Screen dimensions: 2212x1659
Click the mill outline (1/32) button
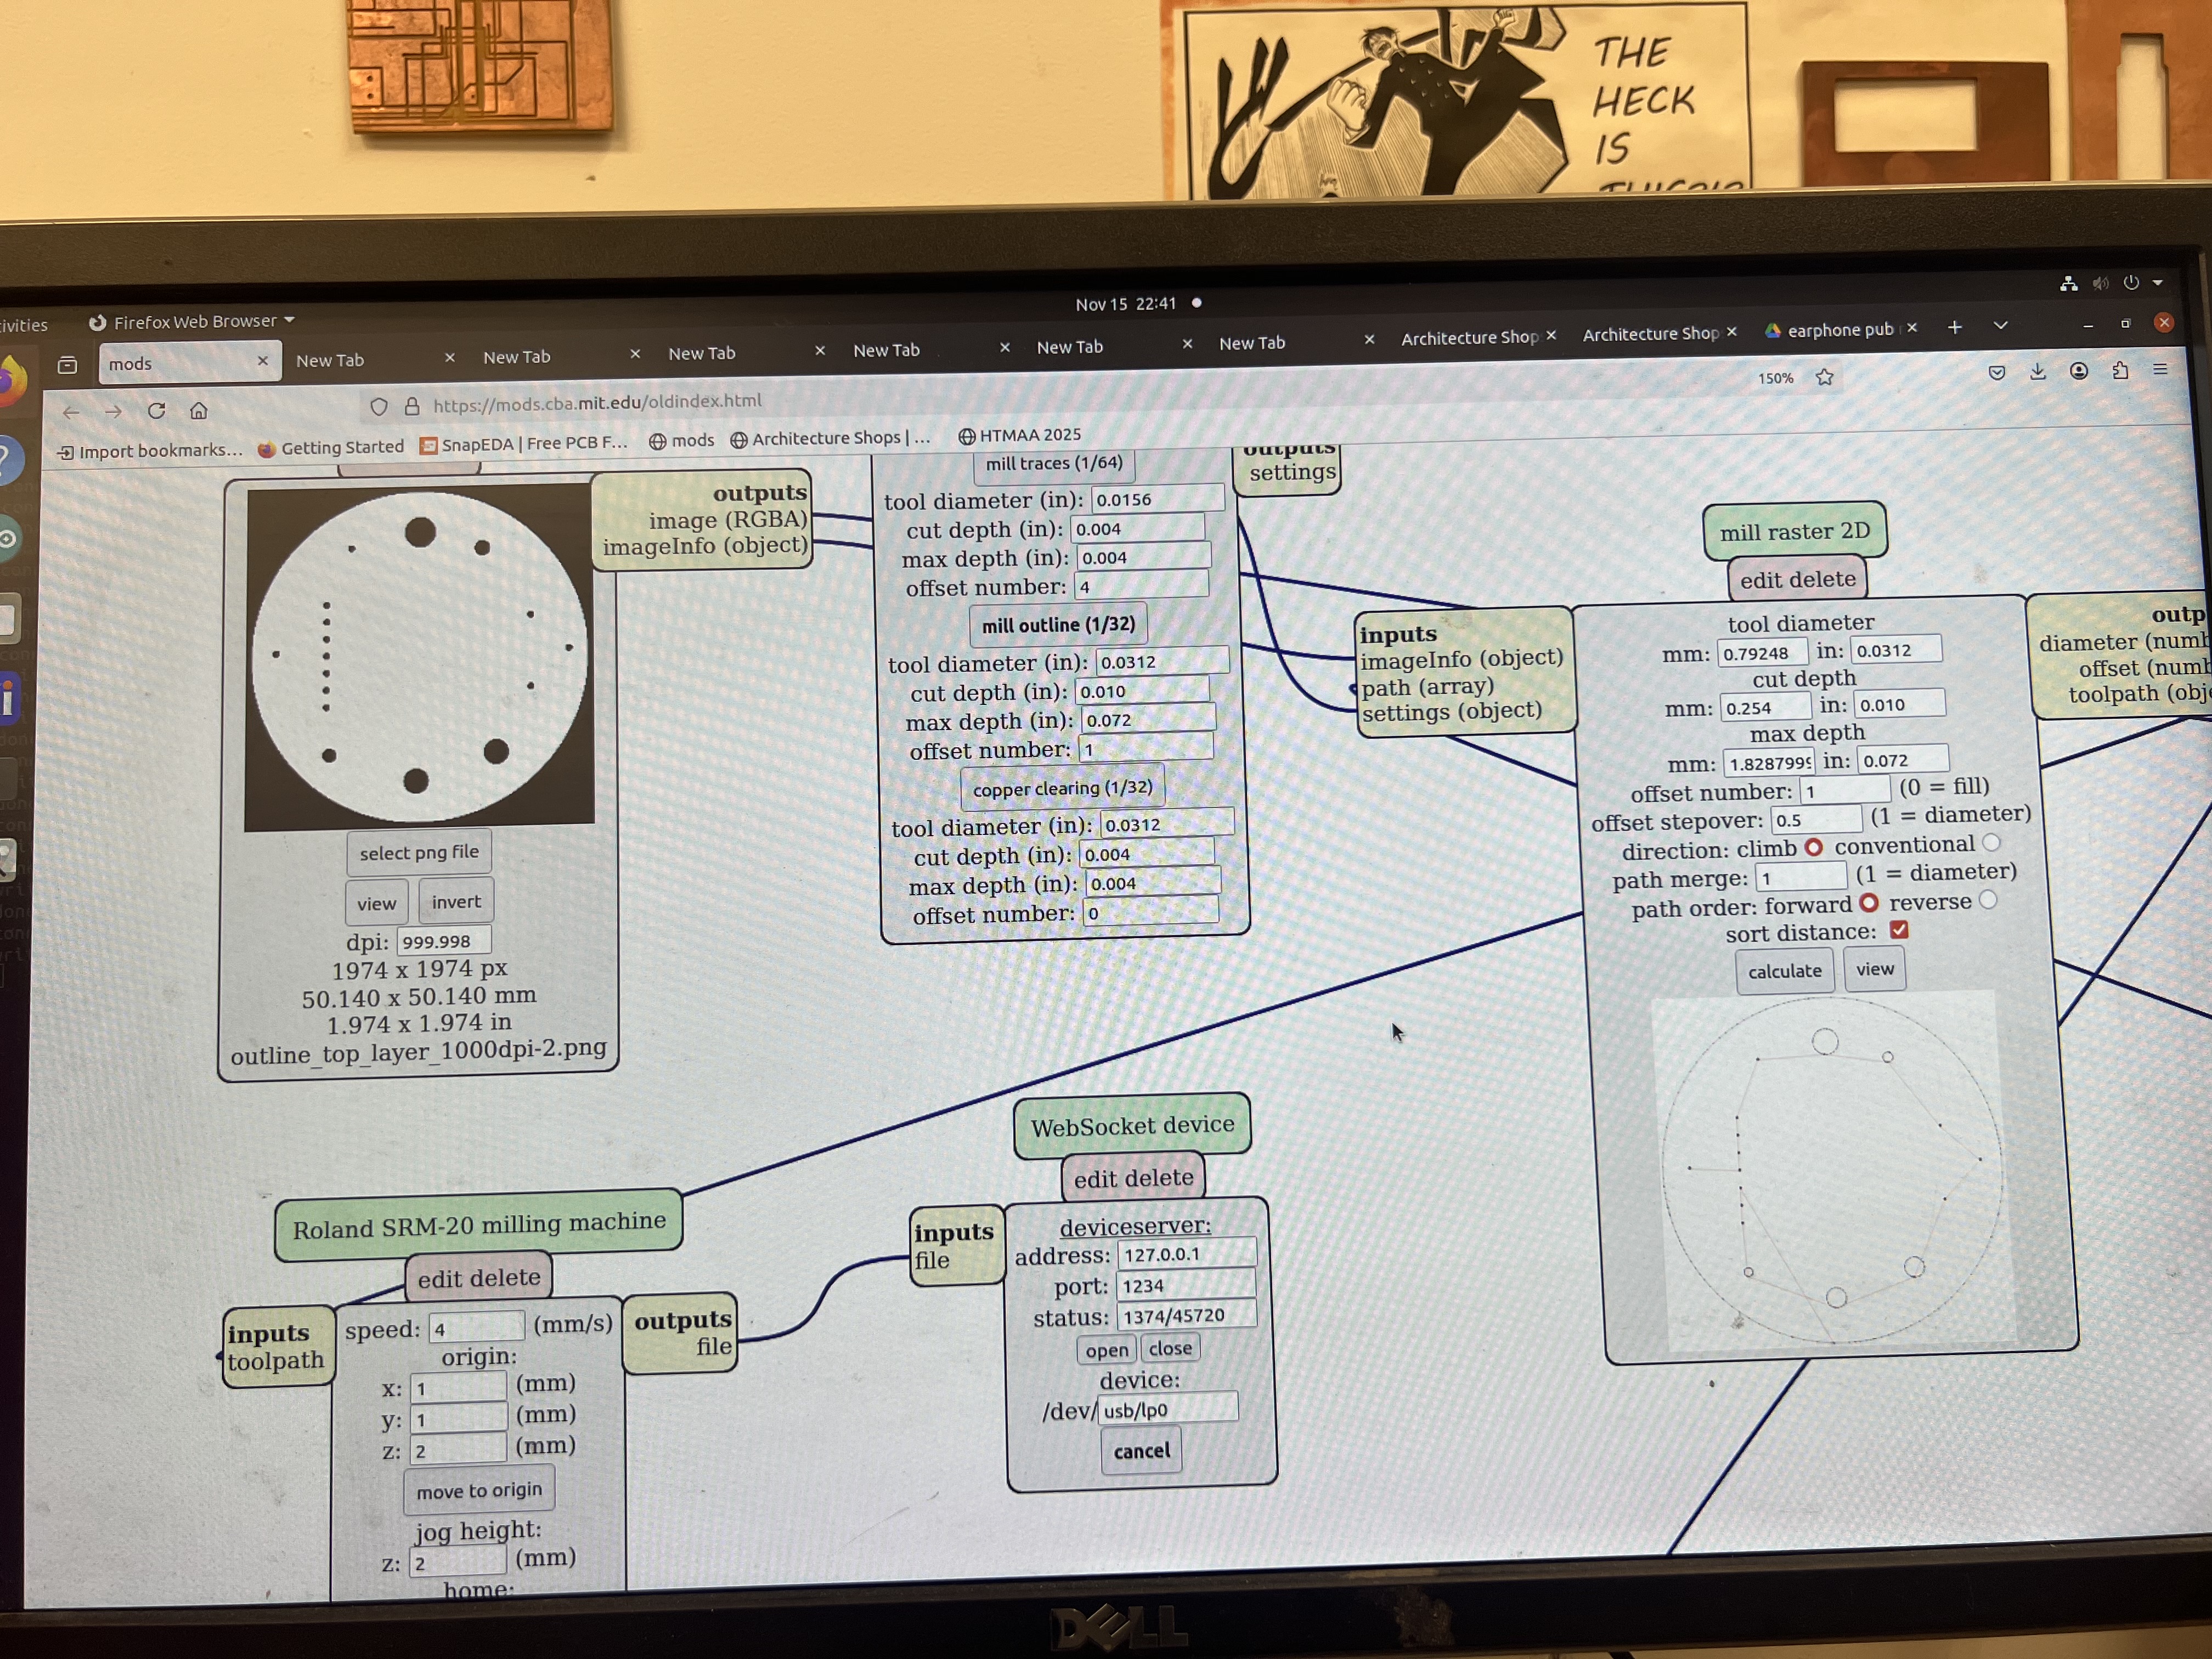pos(1058,625)
